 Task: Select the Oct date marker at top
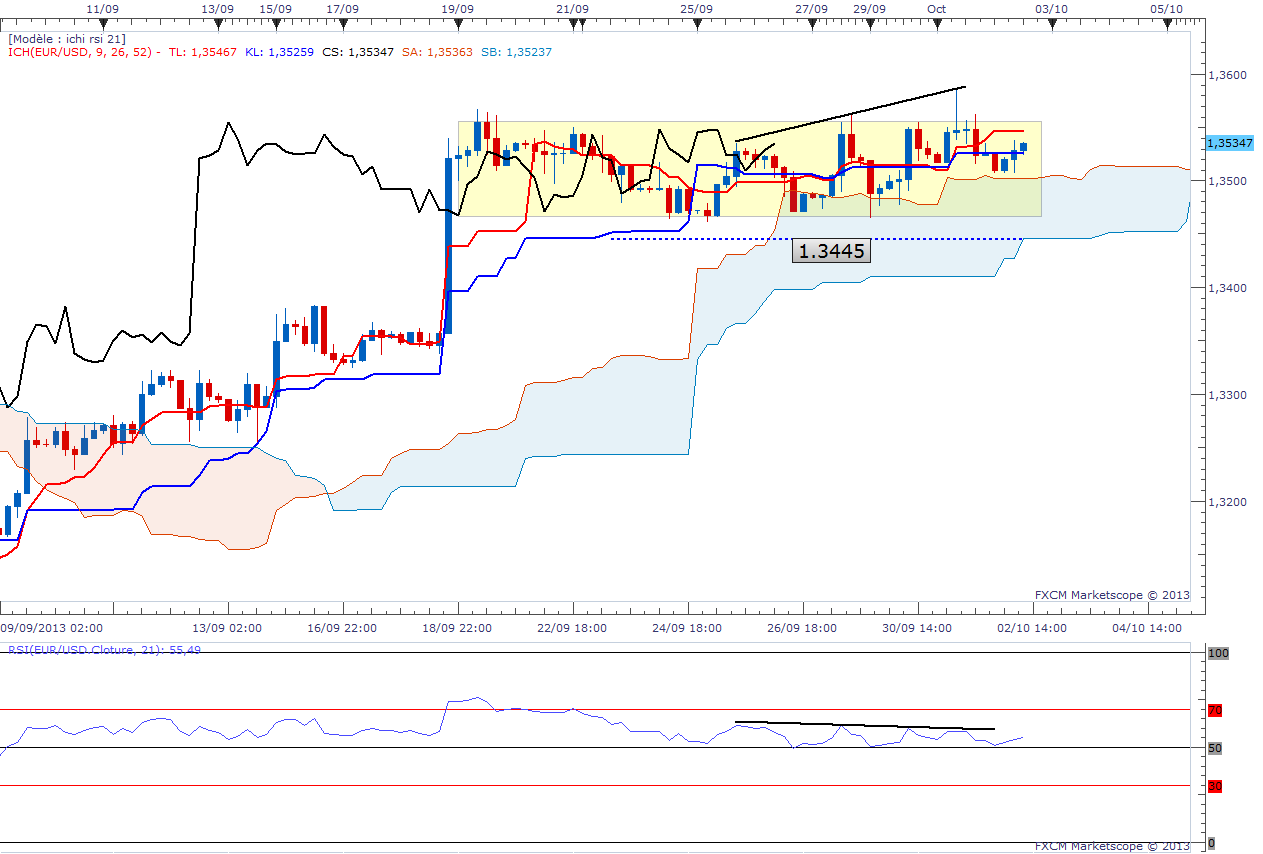pos(937,8)
